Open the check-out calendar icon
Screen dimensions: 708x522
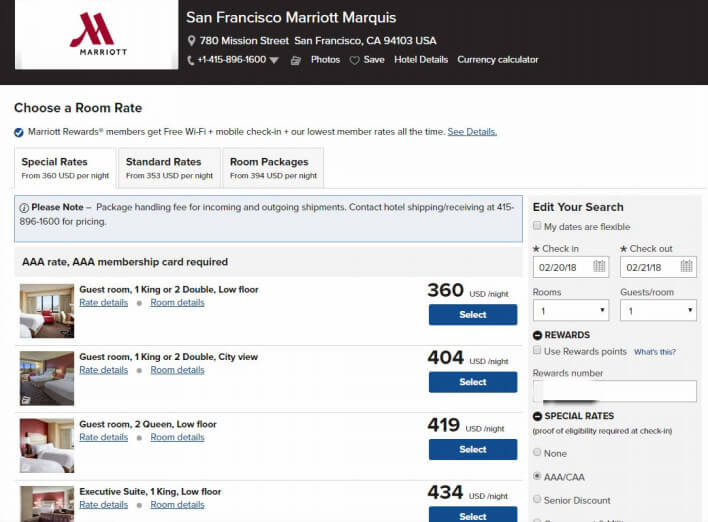[x=686, y=266]
